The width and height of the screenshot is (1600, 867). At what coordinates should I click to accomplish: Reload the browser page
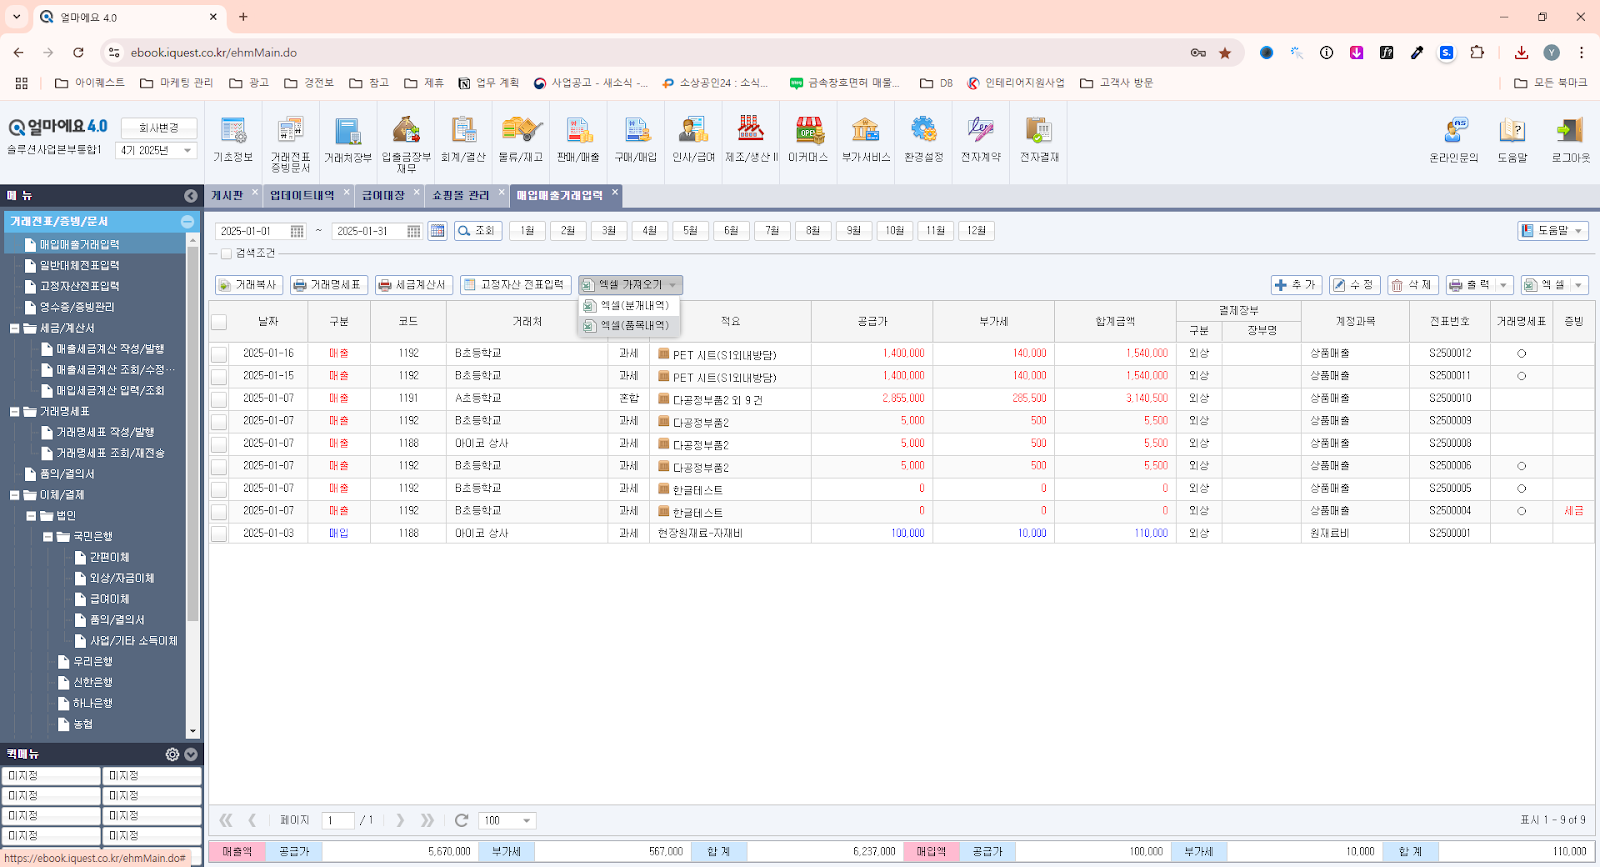click(x=78, y=53)
